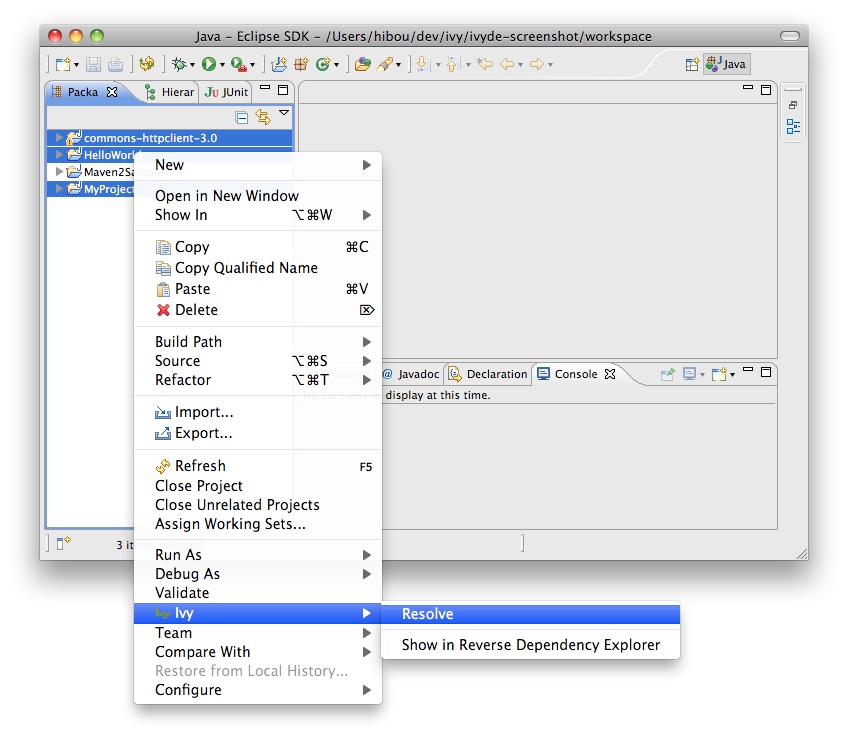The height and width of the screenshot is (732, 848).
Task: Click the New Java Class toolbar icon
Action: tap(323, 64)
